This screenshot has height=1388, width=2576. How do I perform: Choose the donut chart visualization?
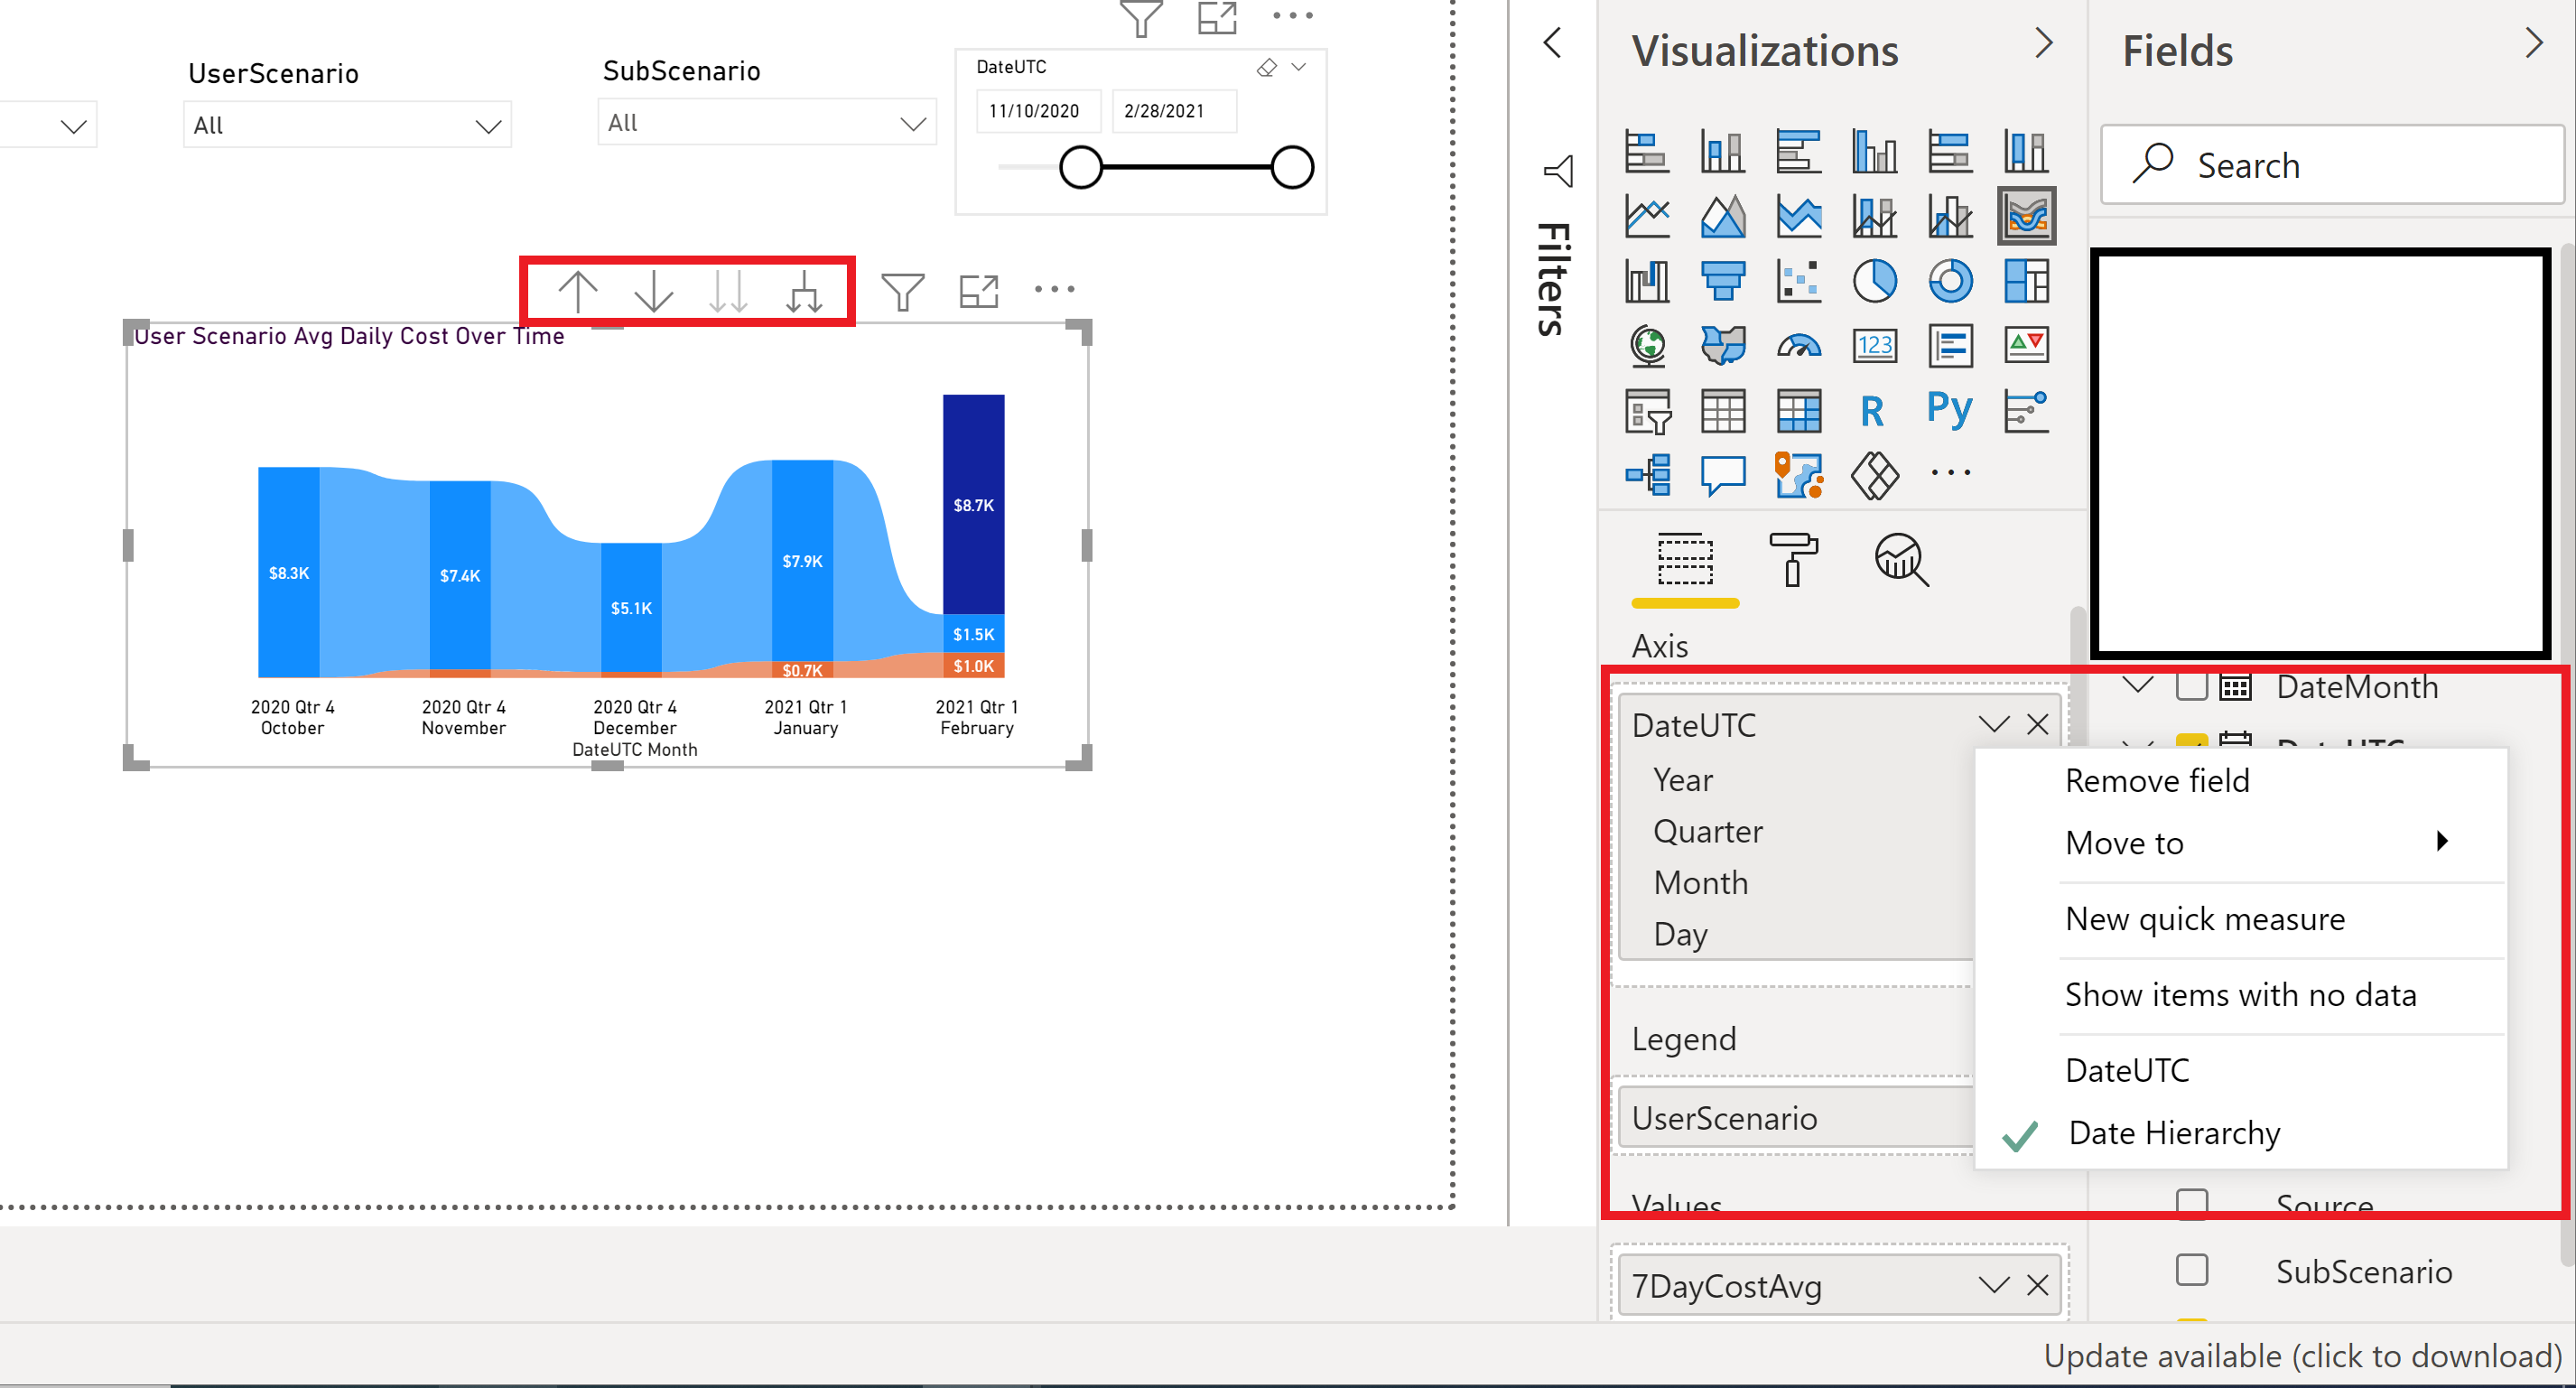click(x=1950, y=281)
